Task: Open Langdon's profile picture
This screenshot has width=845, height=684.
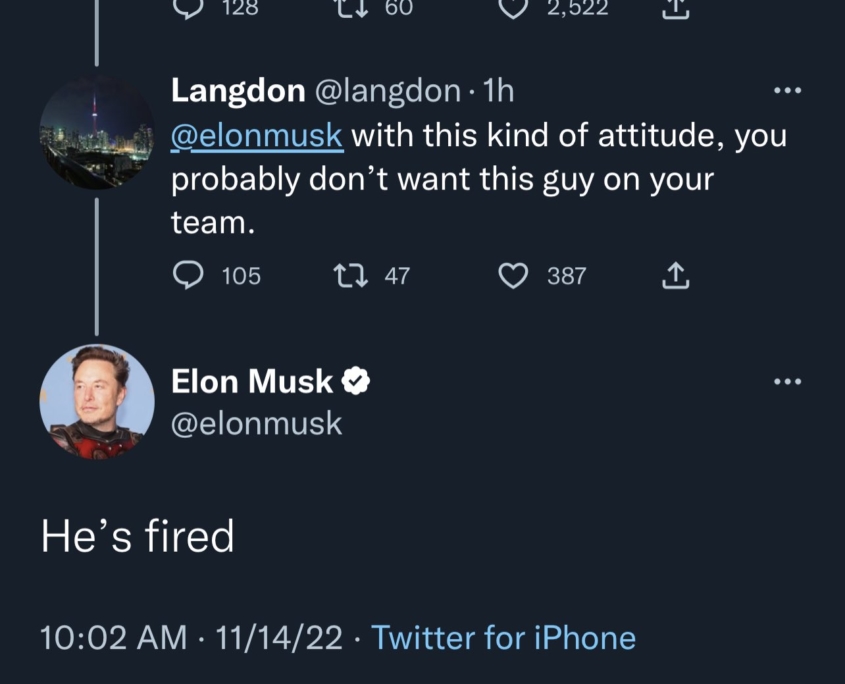Action: pos(96,132)
